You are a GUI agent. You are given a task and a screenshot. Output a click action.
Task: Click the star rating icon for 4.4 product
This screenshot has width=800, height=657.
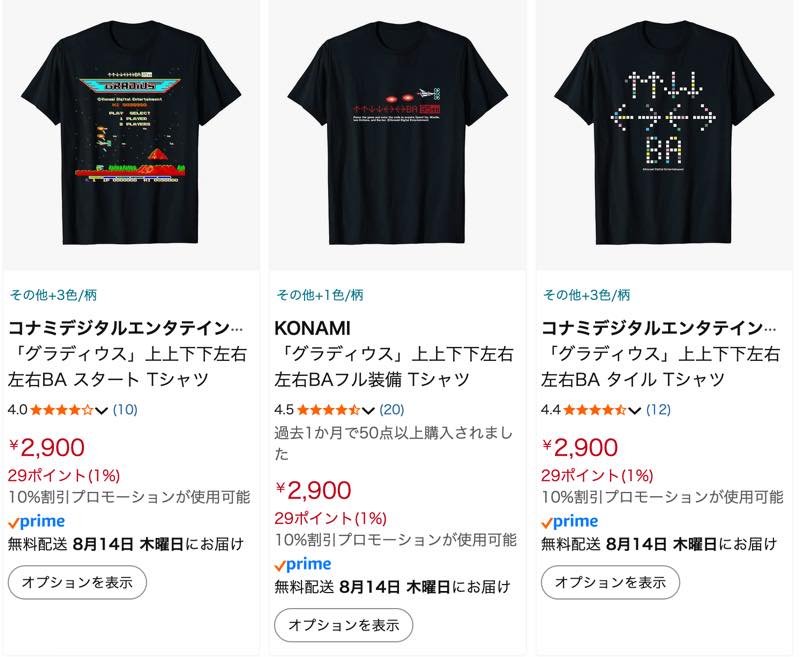(595, 410)
